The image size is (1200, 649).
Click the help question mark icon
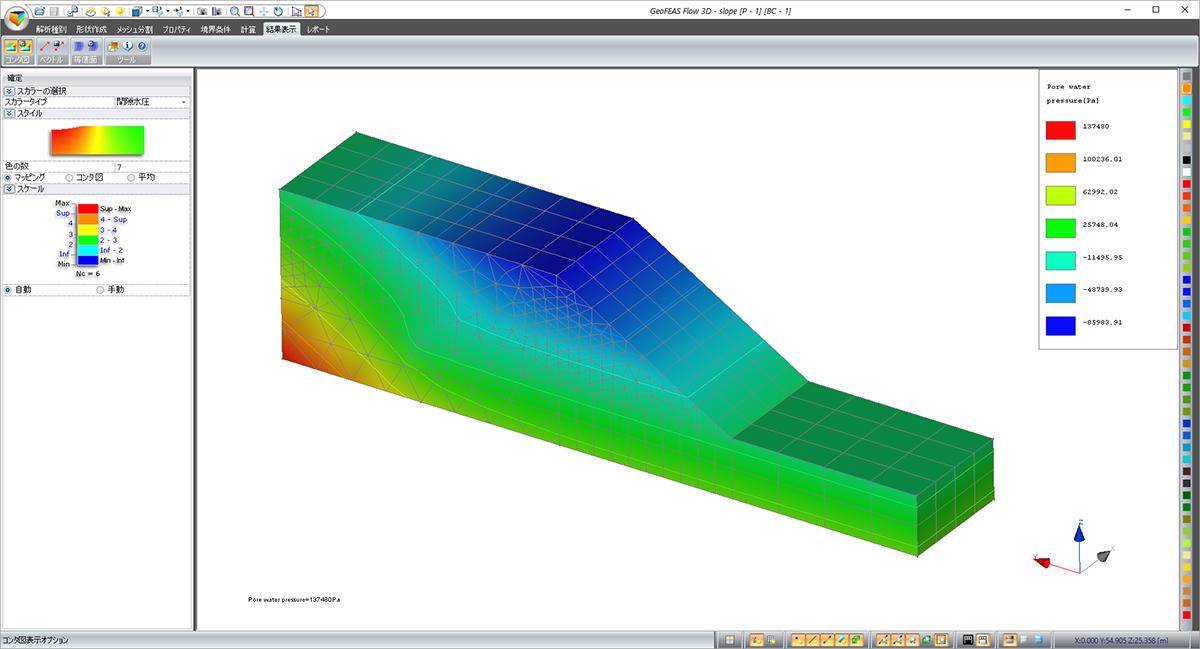pos(142,46)
